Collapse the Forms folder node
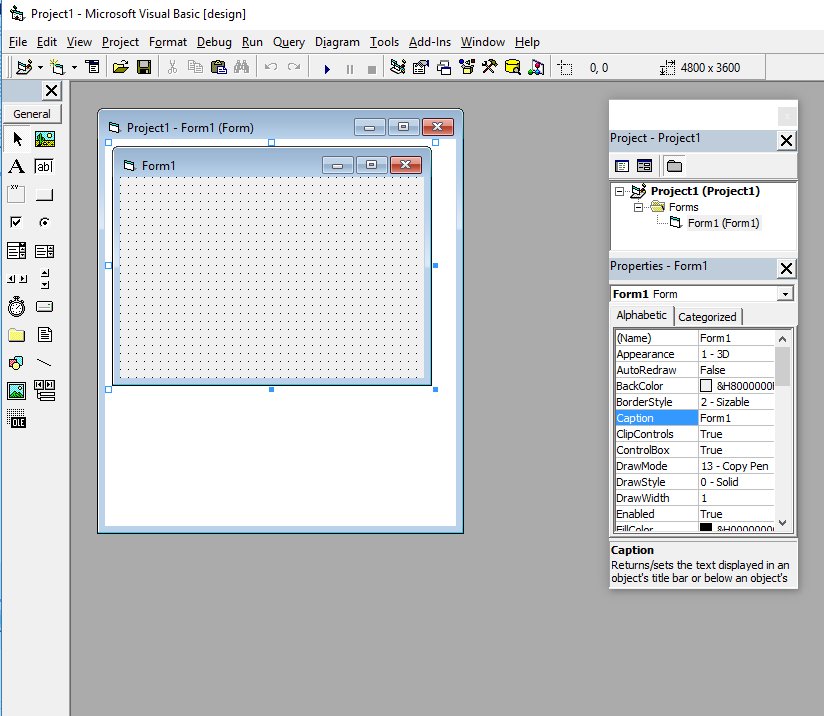 638,207
